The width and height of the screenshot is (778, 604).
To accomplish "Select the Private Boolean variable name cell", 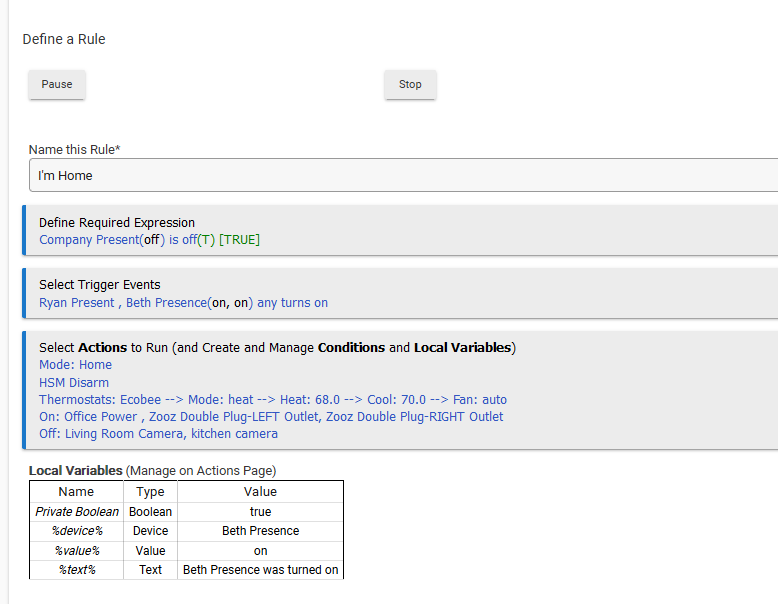I will pos(76,512).
